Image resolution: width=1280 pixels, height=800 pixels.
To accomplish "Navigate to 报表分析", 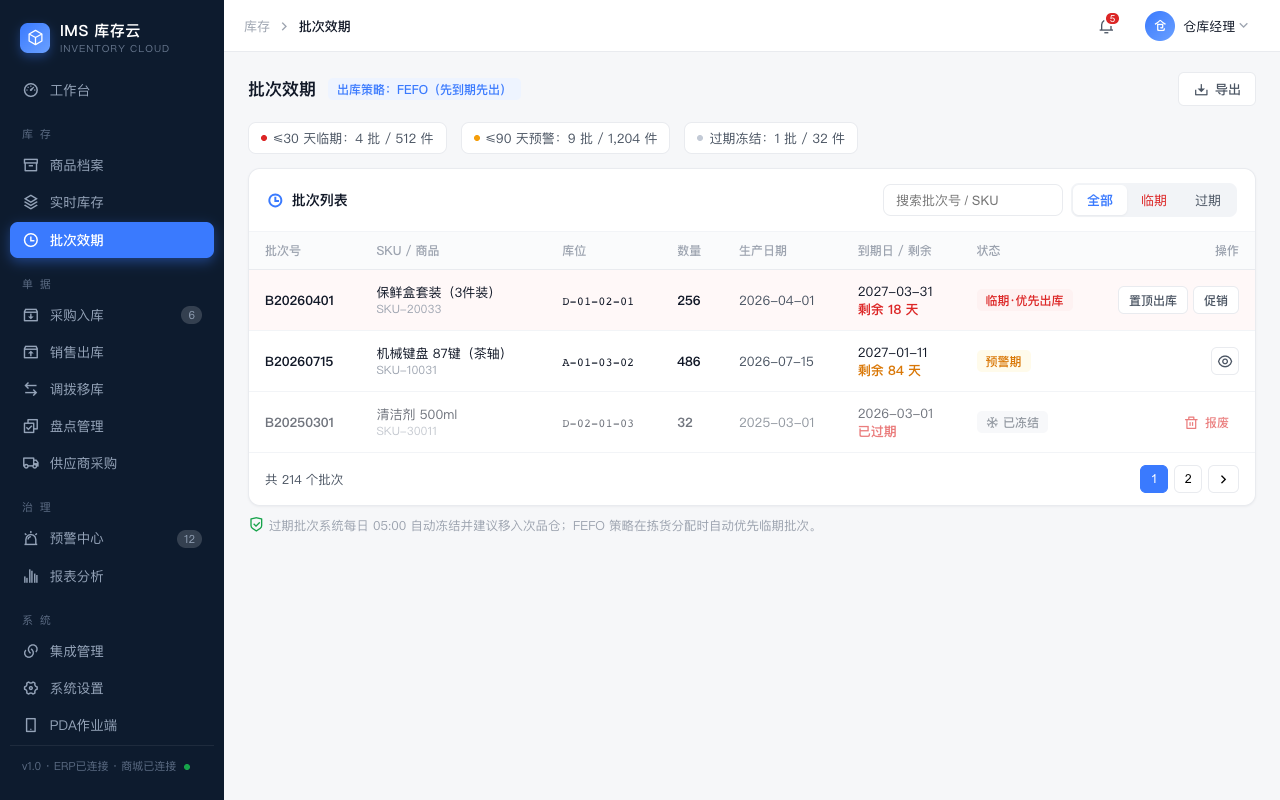I will tap(112, 576).
